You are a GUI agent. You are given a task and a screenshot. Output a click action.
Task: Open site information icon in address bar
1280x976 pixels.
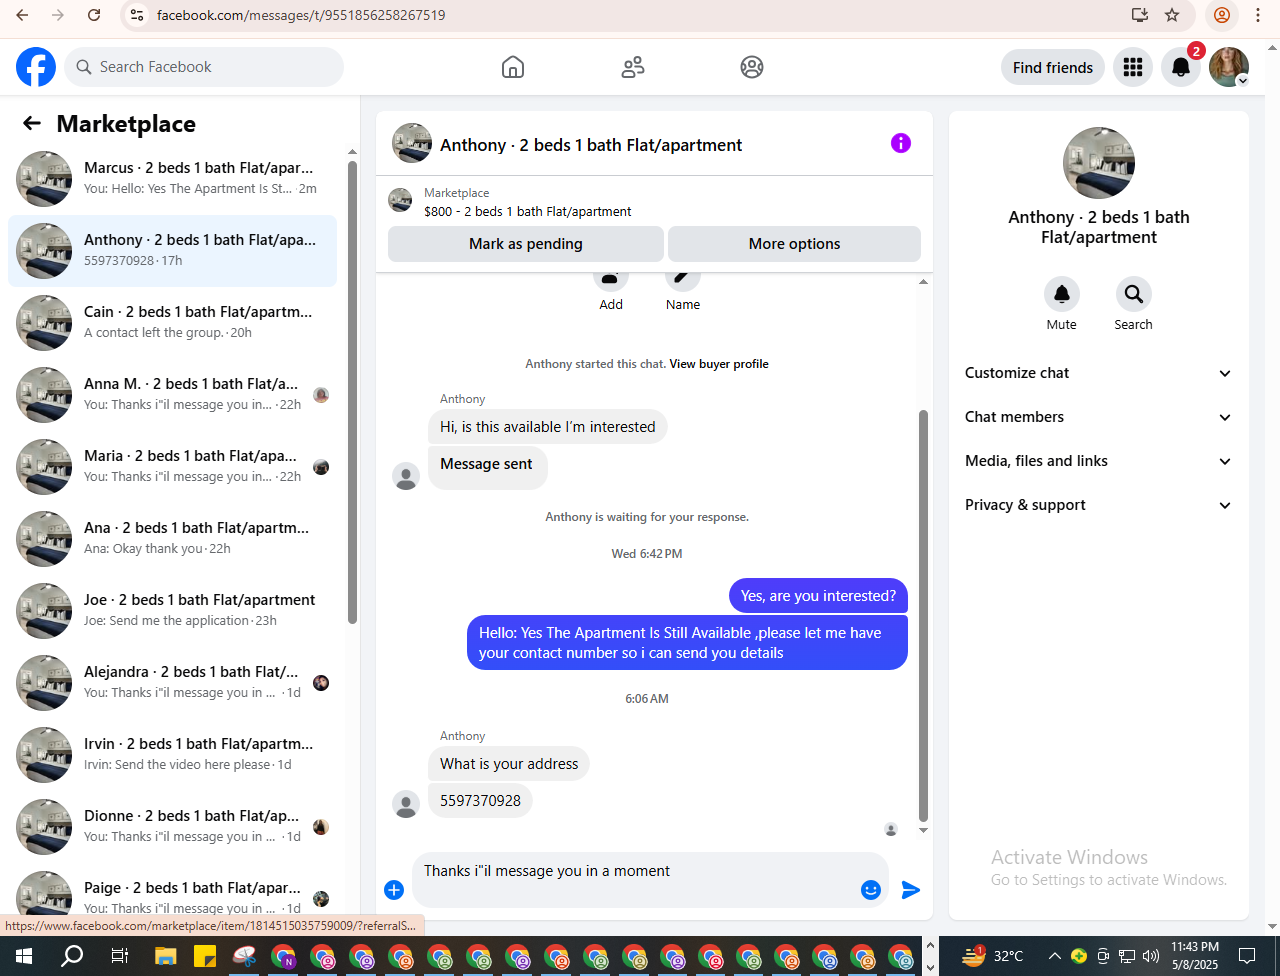point(137,15)
